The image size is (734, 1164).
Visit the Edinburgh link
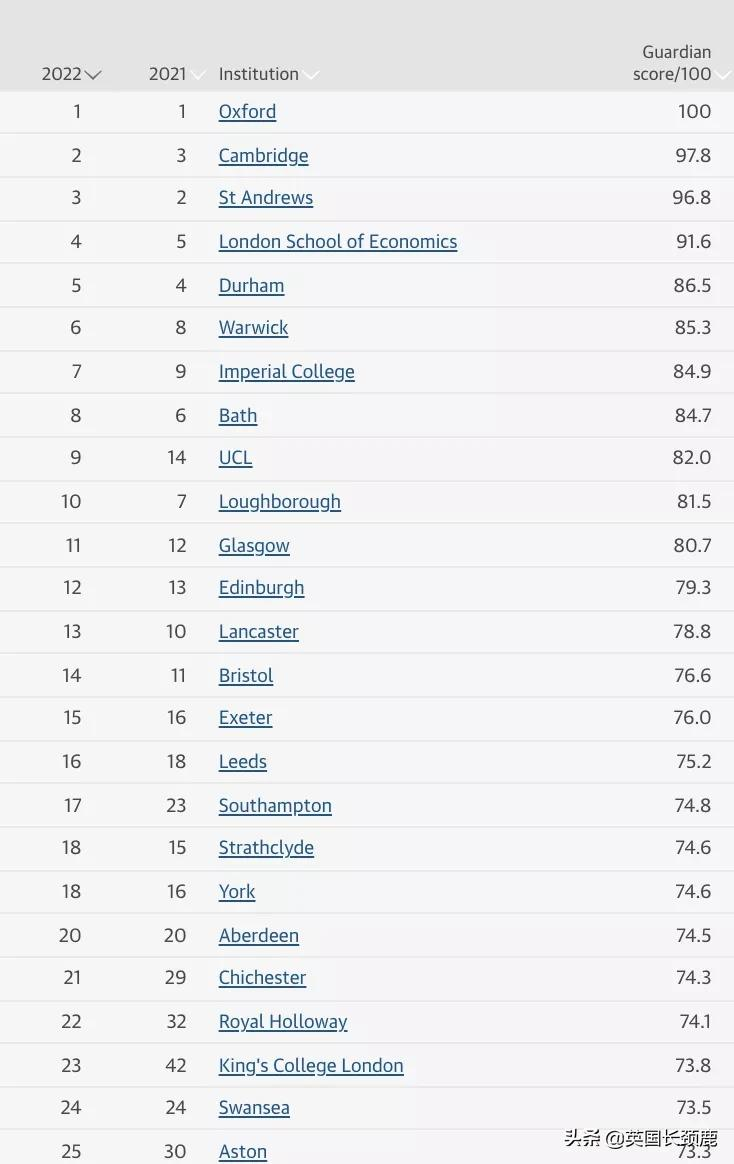tap(261, 588)
